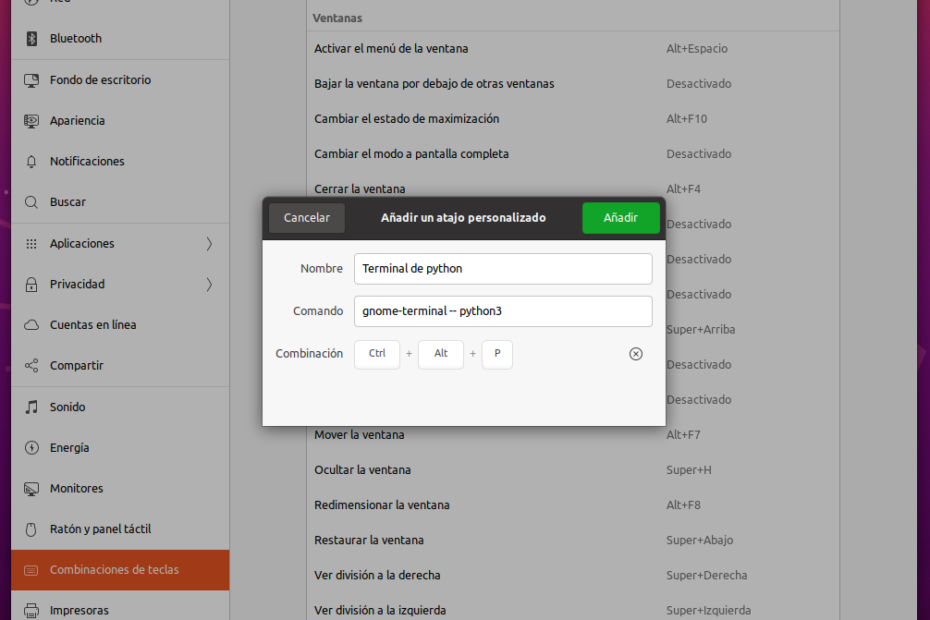Select the Apariencia sidebar entry
Image resolution: width=930 pixels, height=620 pixels.
77,121
